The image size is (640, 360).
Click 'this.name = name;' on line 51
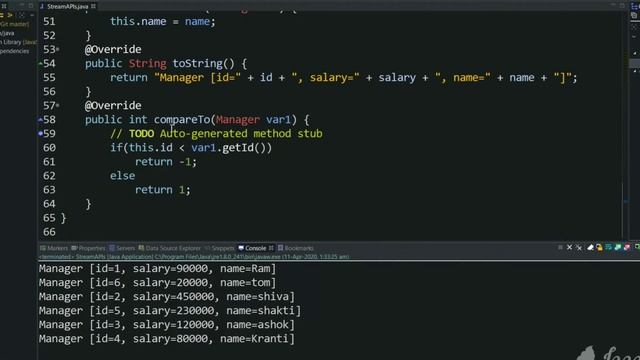(163, 21)
